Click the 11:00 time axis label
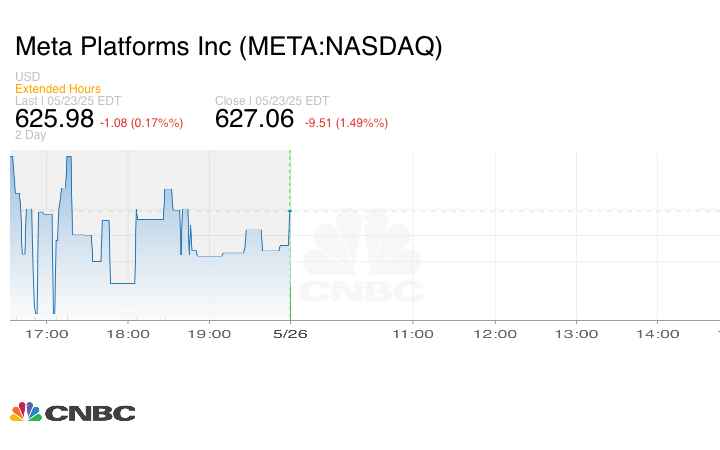This screenshot has width=720, height=450. point(413,334)
